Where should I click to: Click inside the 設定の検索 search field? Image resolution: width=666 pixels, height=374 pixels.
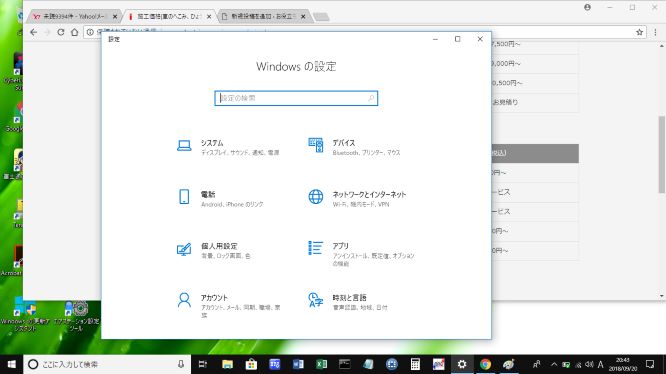(296, 98)
